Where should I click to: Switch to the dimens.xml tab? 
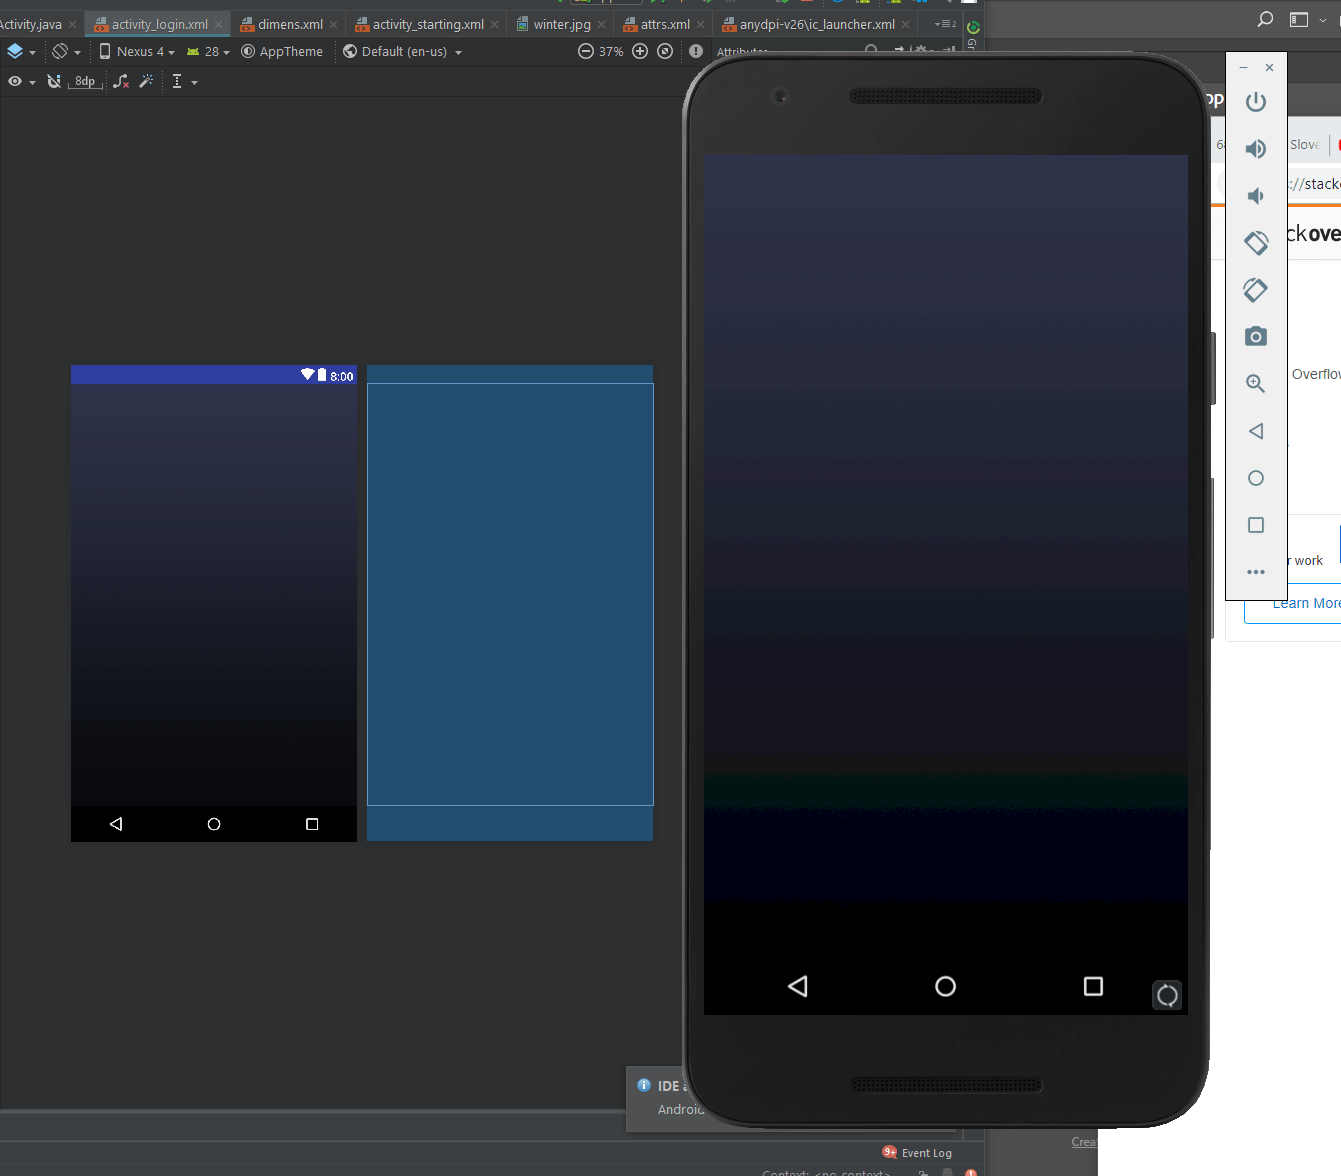coord(290,24)
